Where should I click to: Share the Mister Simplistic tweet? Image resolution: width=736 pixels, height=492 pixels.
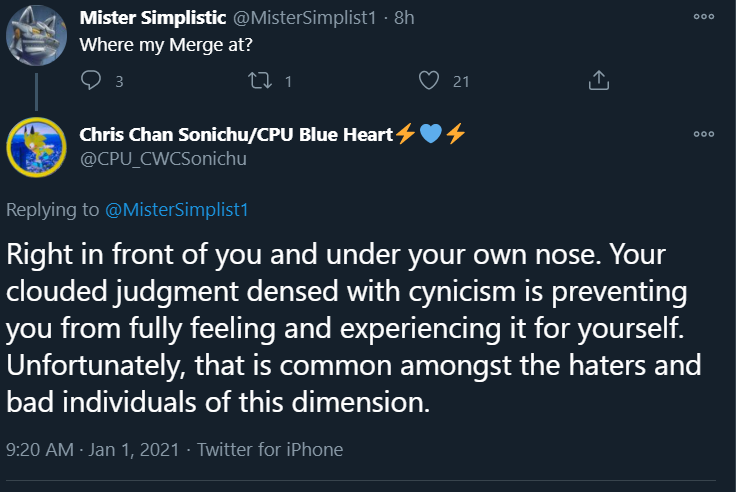[598, 80]
